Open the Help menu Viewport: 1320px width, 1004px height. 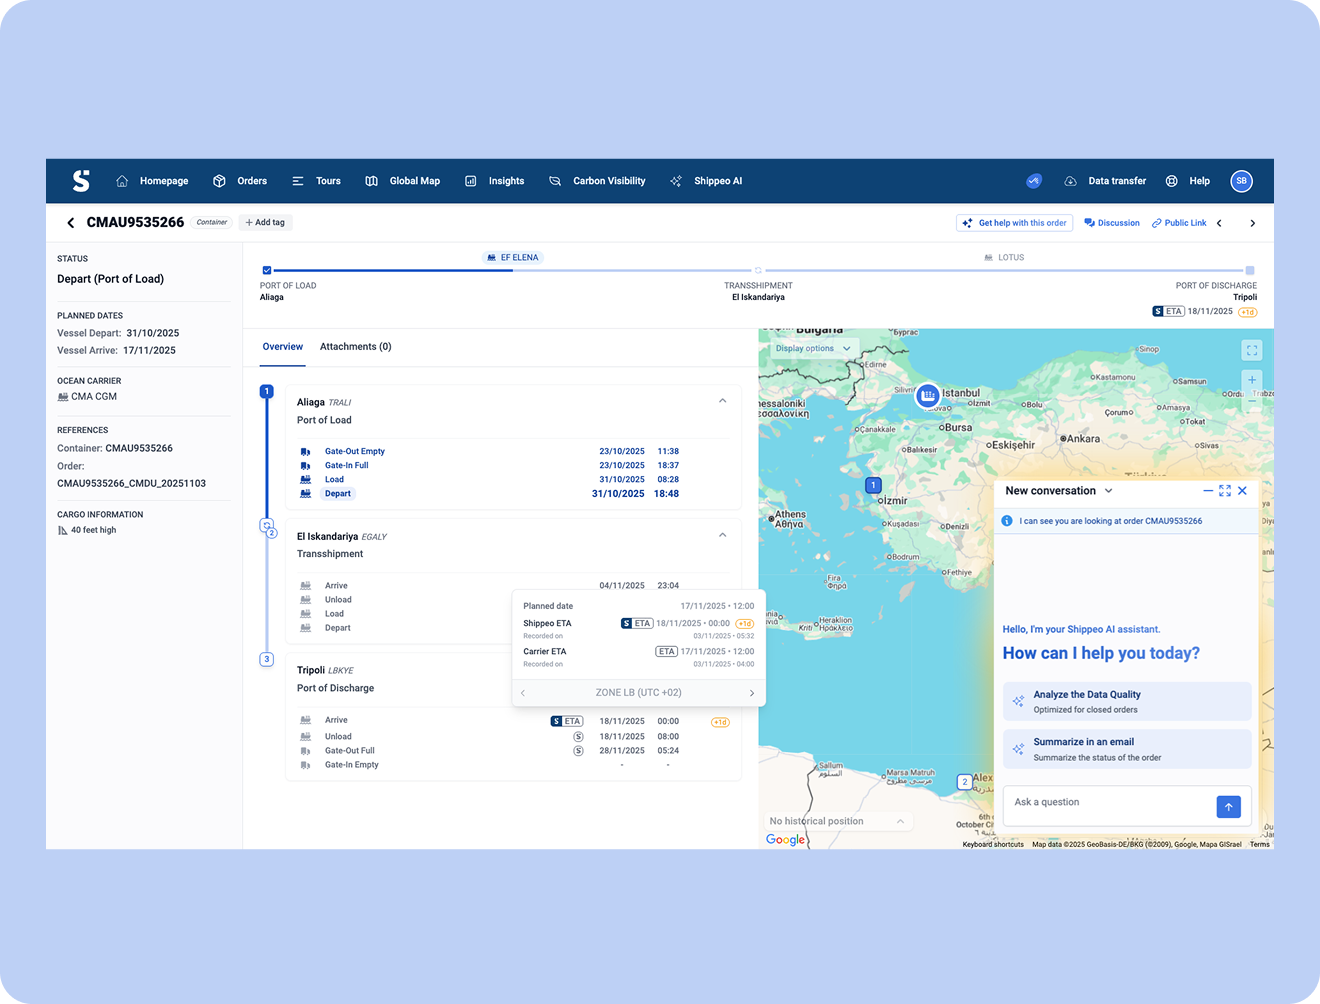tap(1187, 181)
